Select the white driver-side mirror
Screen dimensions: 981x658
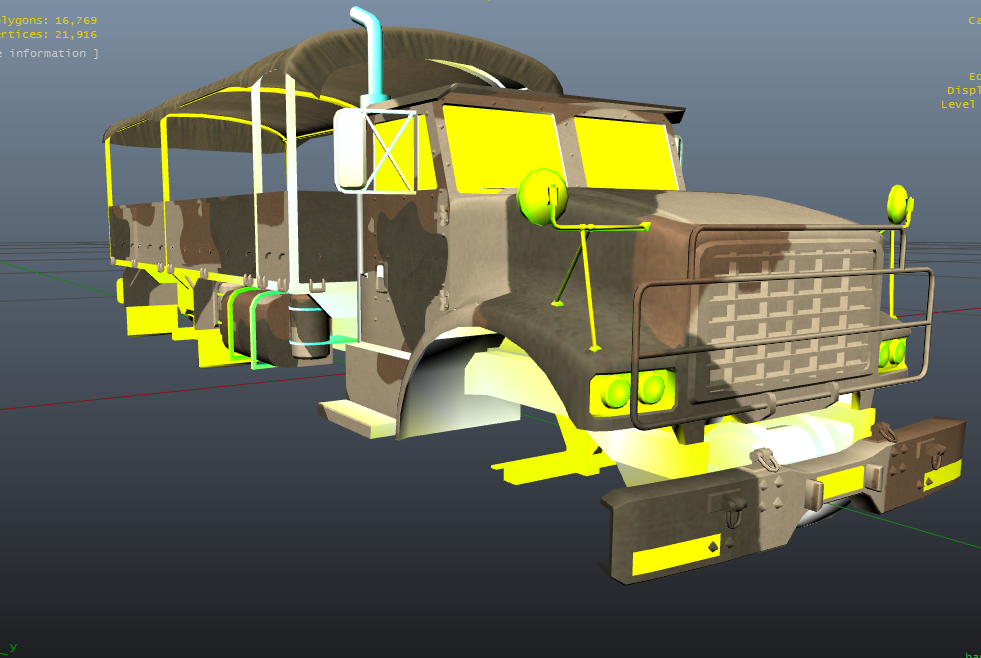tap(350, 148)
